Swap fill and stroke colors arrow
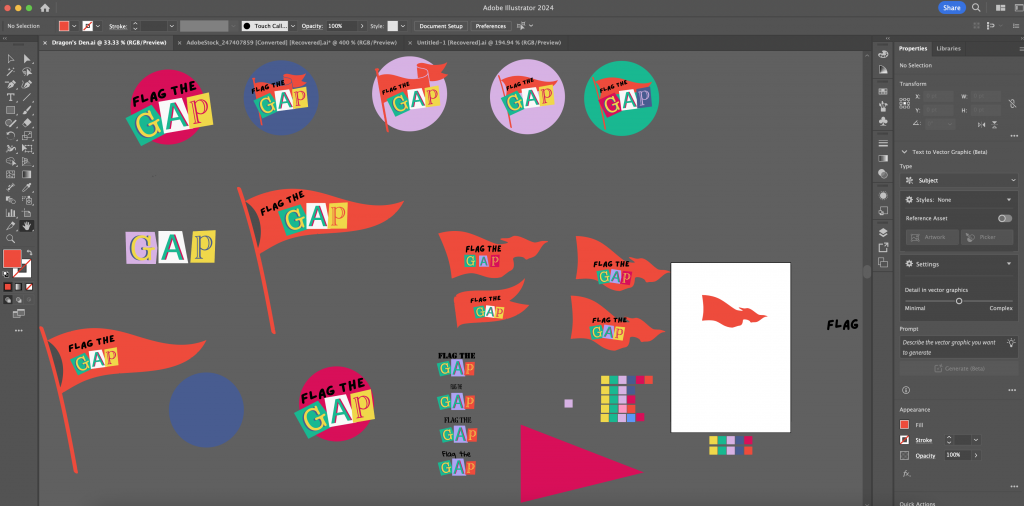 tap(29, 253)
